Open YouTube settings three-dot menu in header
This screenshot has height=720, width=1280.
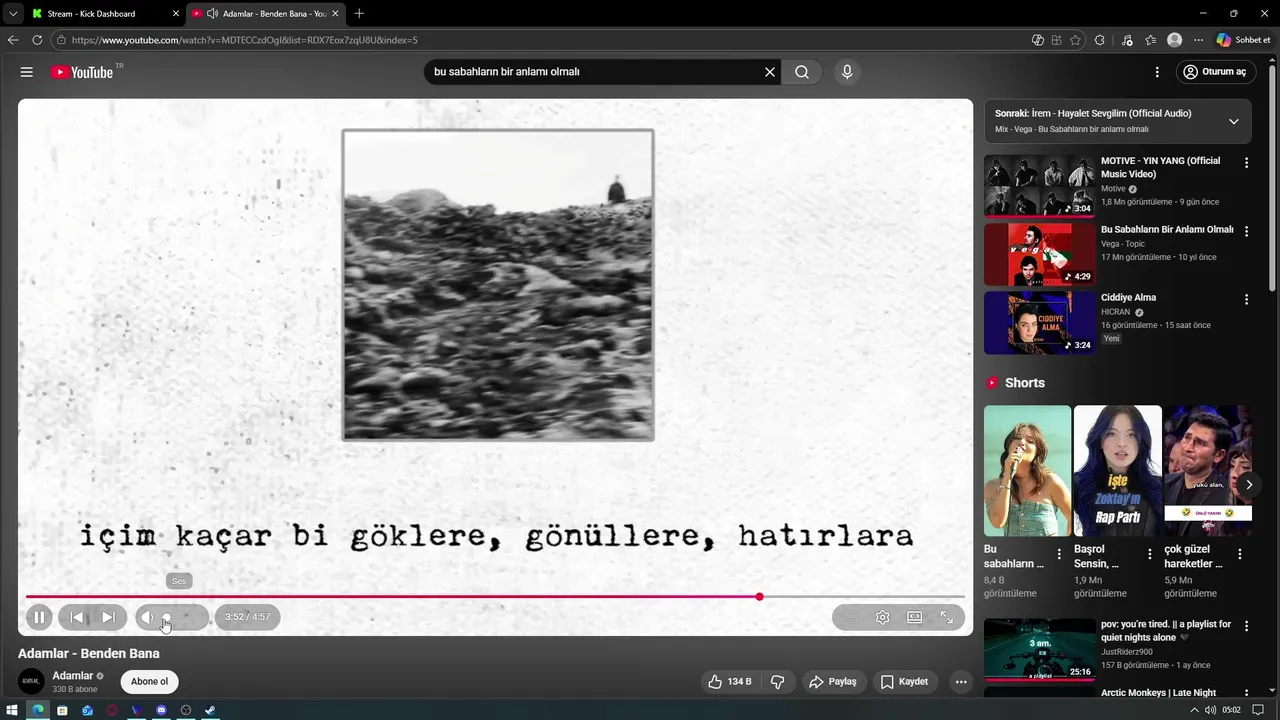tap(1157, 72)
